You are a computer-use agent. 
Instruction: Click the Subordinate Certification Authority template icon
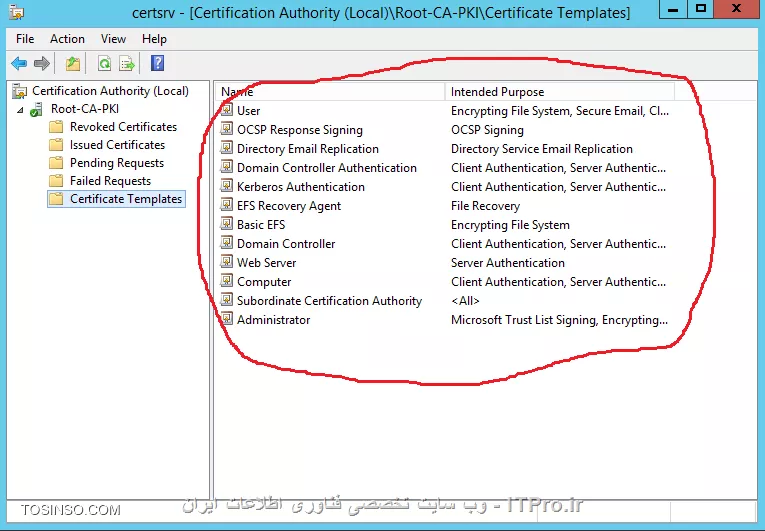[x=226, y=301]
